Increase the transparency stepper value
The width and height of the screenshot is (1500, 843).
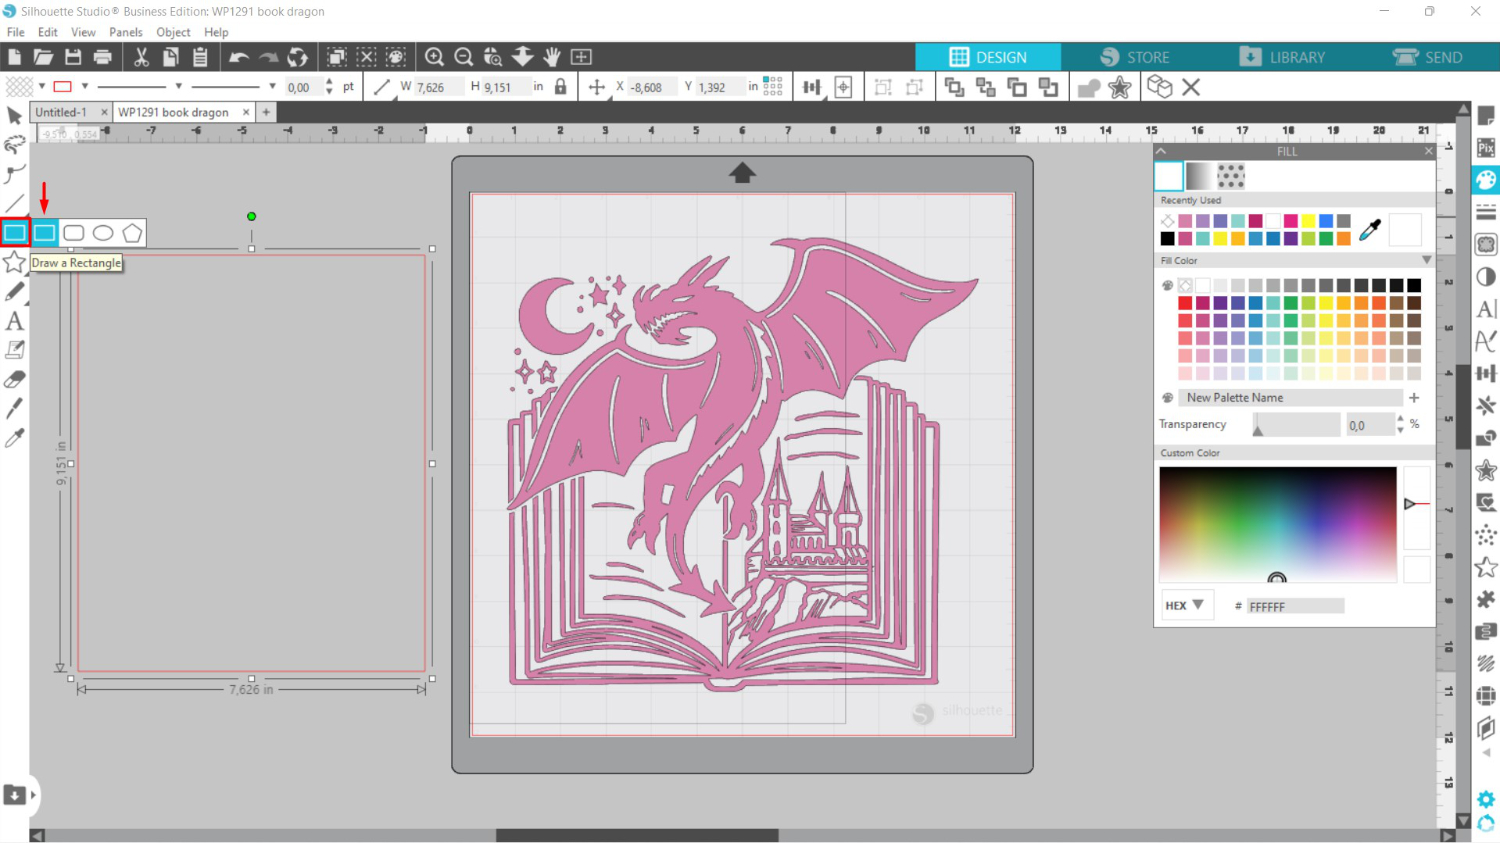coord(1400,419)
